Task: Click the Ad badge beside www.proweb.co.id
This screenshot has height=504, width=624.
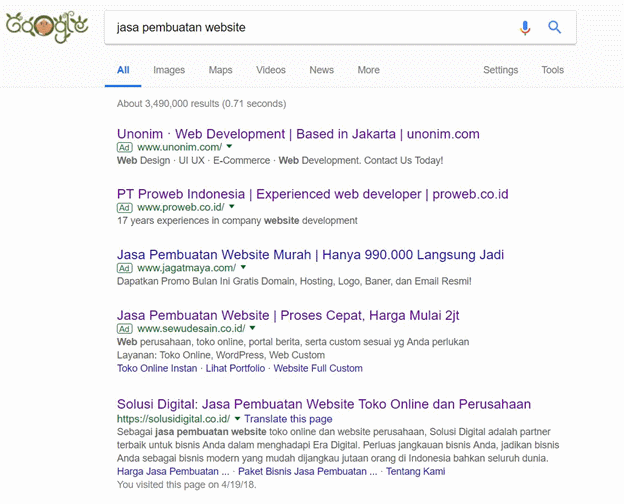Action: [x=125, y=207]
